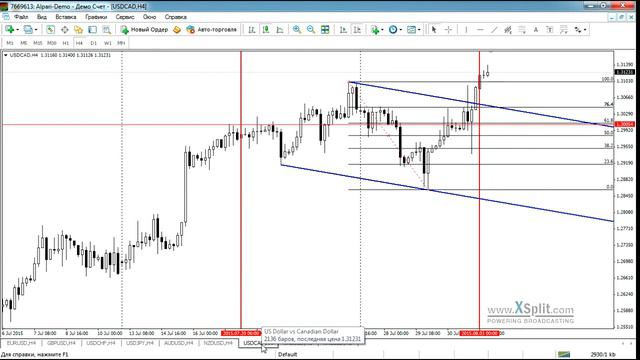Viewport: 640px width, 360px height.
Task: Switch to the AUDUSD,H4 chart tab
Action: 179,343
